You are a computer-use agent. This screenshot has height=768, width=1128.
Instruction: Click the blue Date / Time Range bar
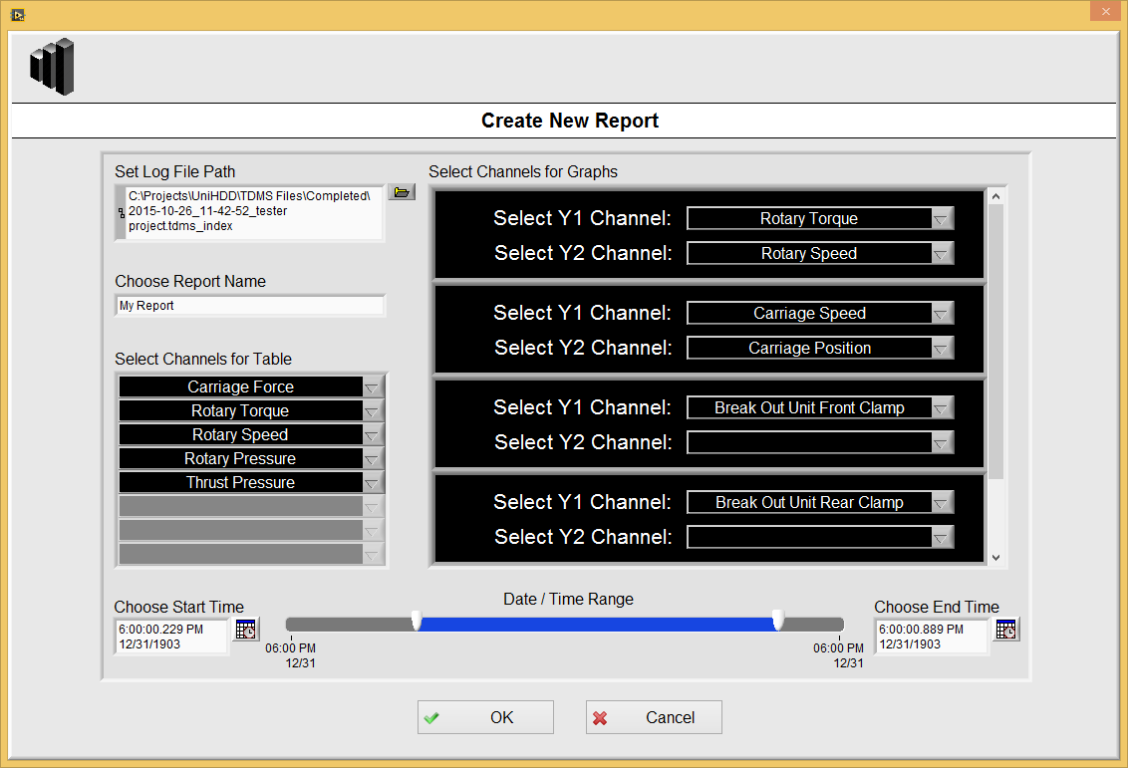tap(597, 624)
